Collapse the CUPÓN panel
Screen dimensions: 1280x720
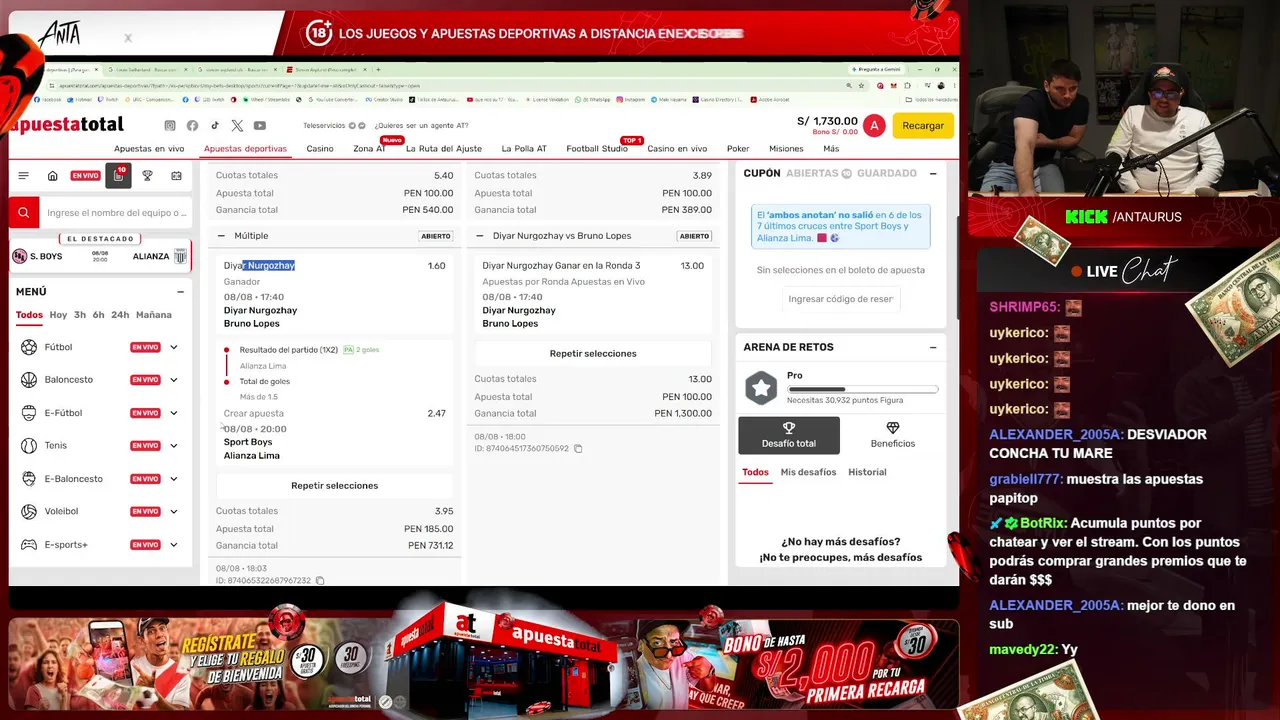[x=933, y=173]
